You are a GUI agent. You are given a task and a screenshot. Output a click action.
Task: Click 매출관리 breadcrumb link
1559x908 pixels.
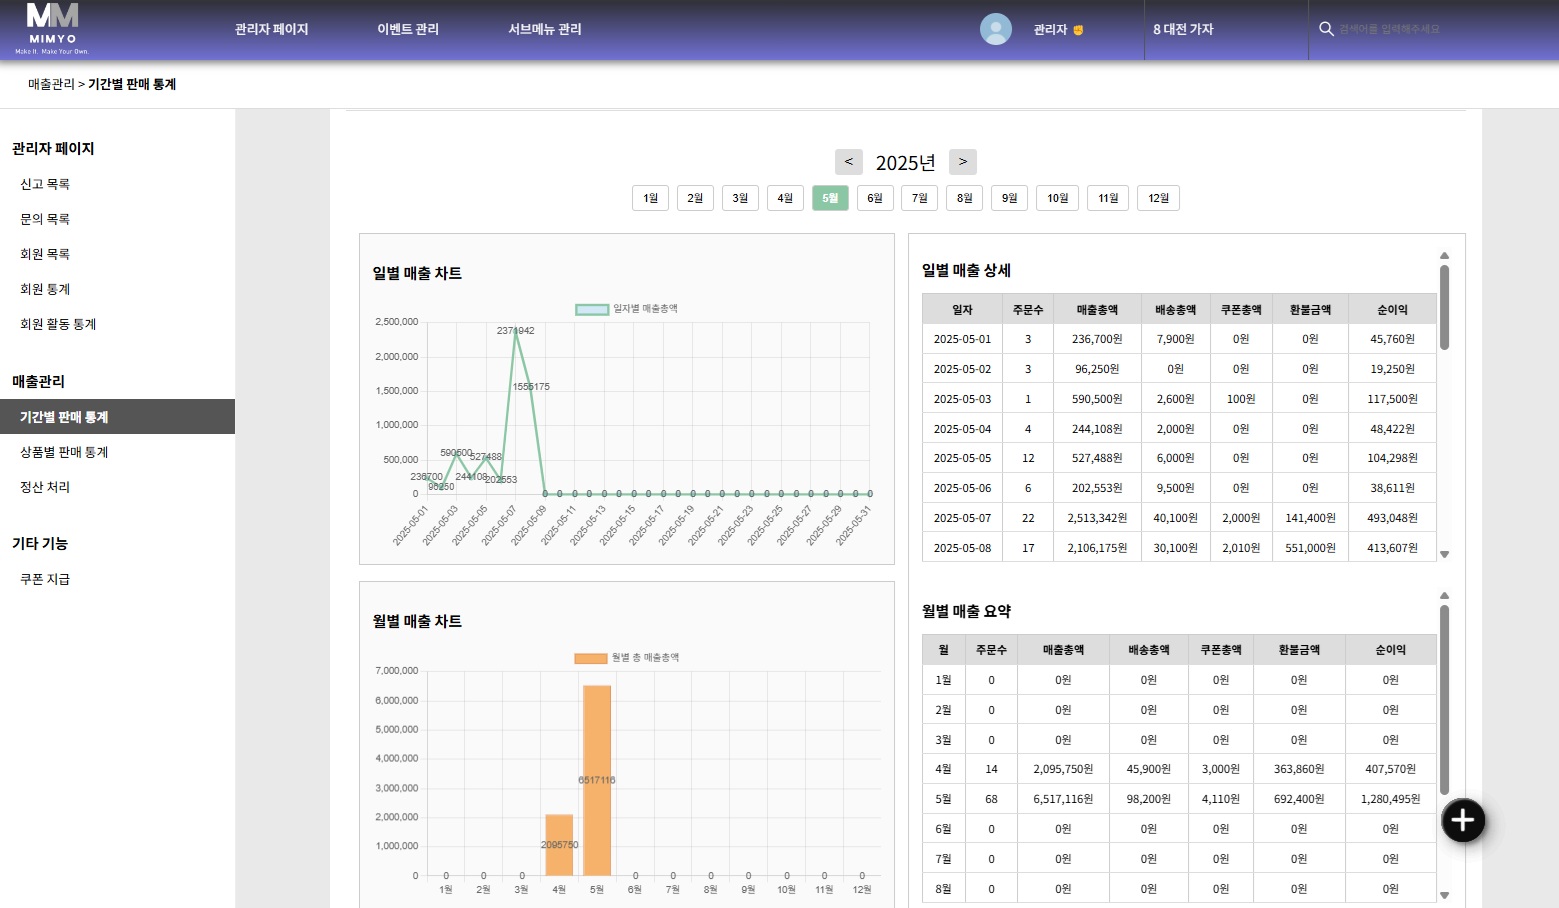(51, 84)
